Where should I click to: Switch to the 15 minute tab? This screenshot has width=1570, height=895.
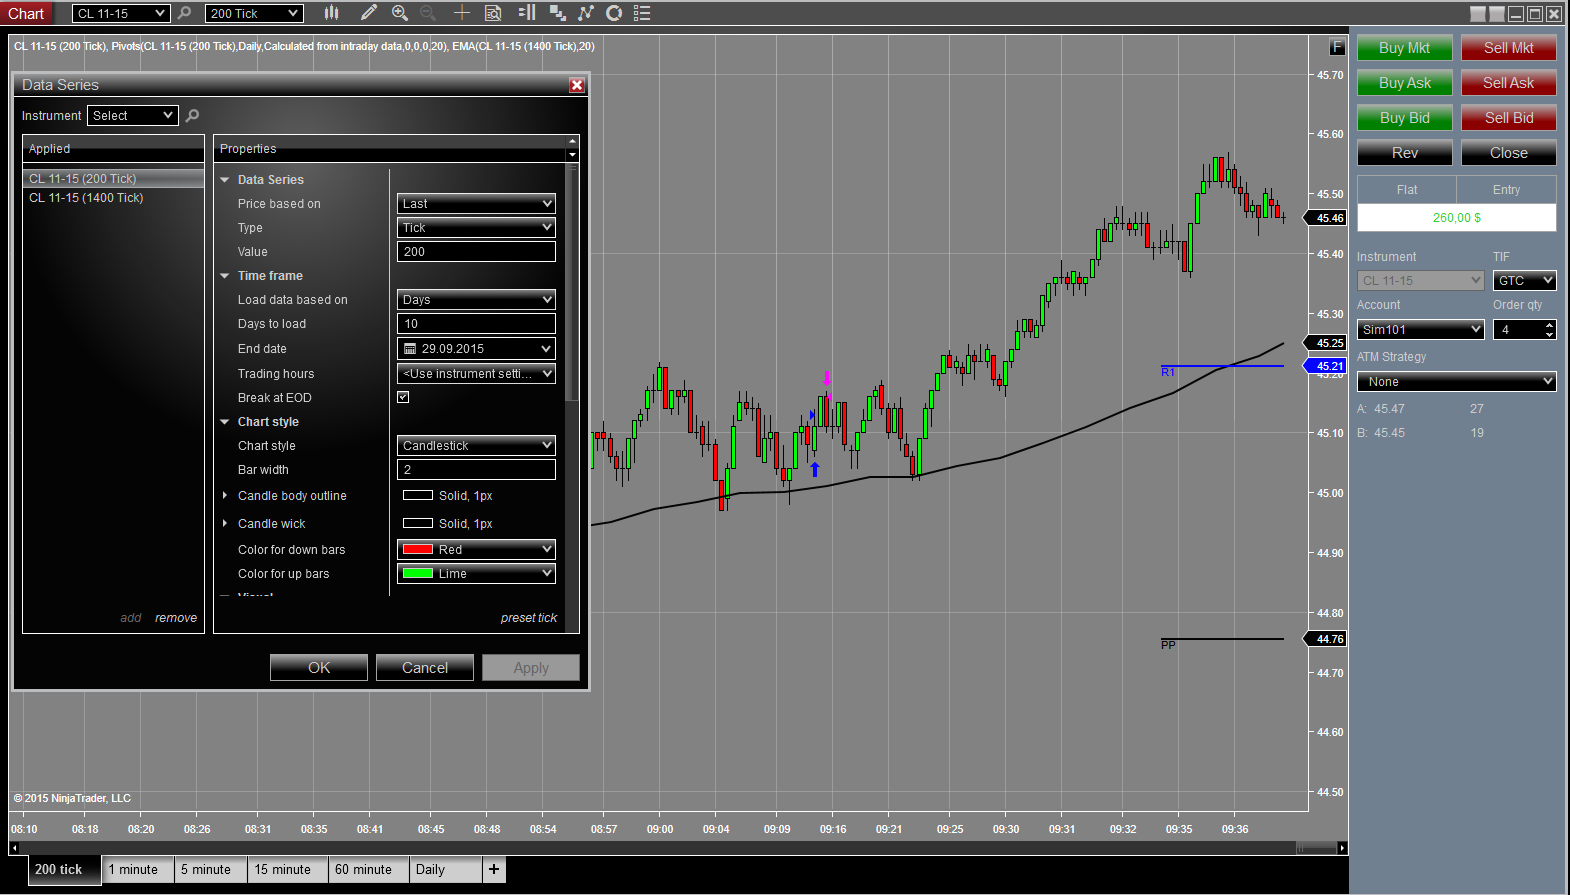coord(288,870)
